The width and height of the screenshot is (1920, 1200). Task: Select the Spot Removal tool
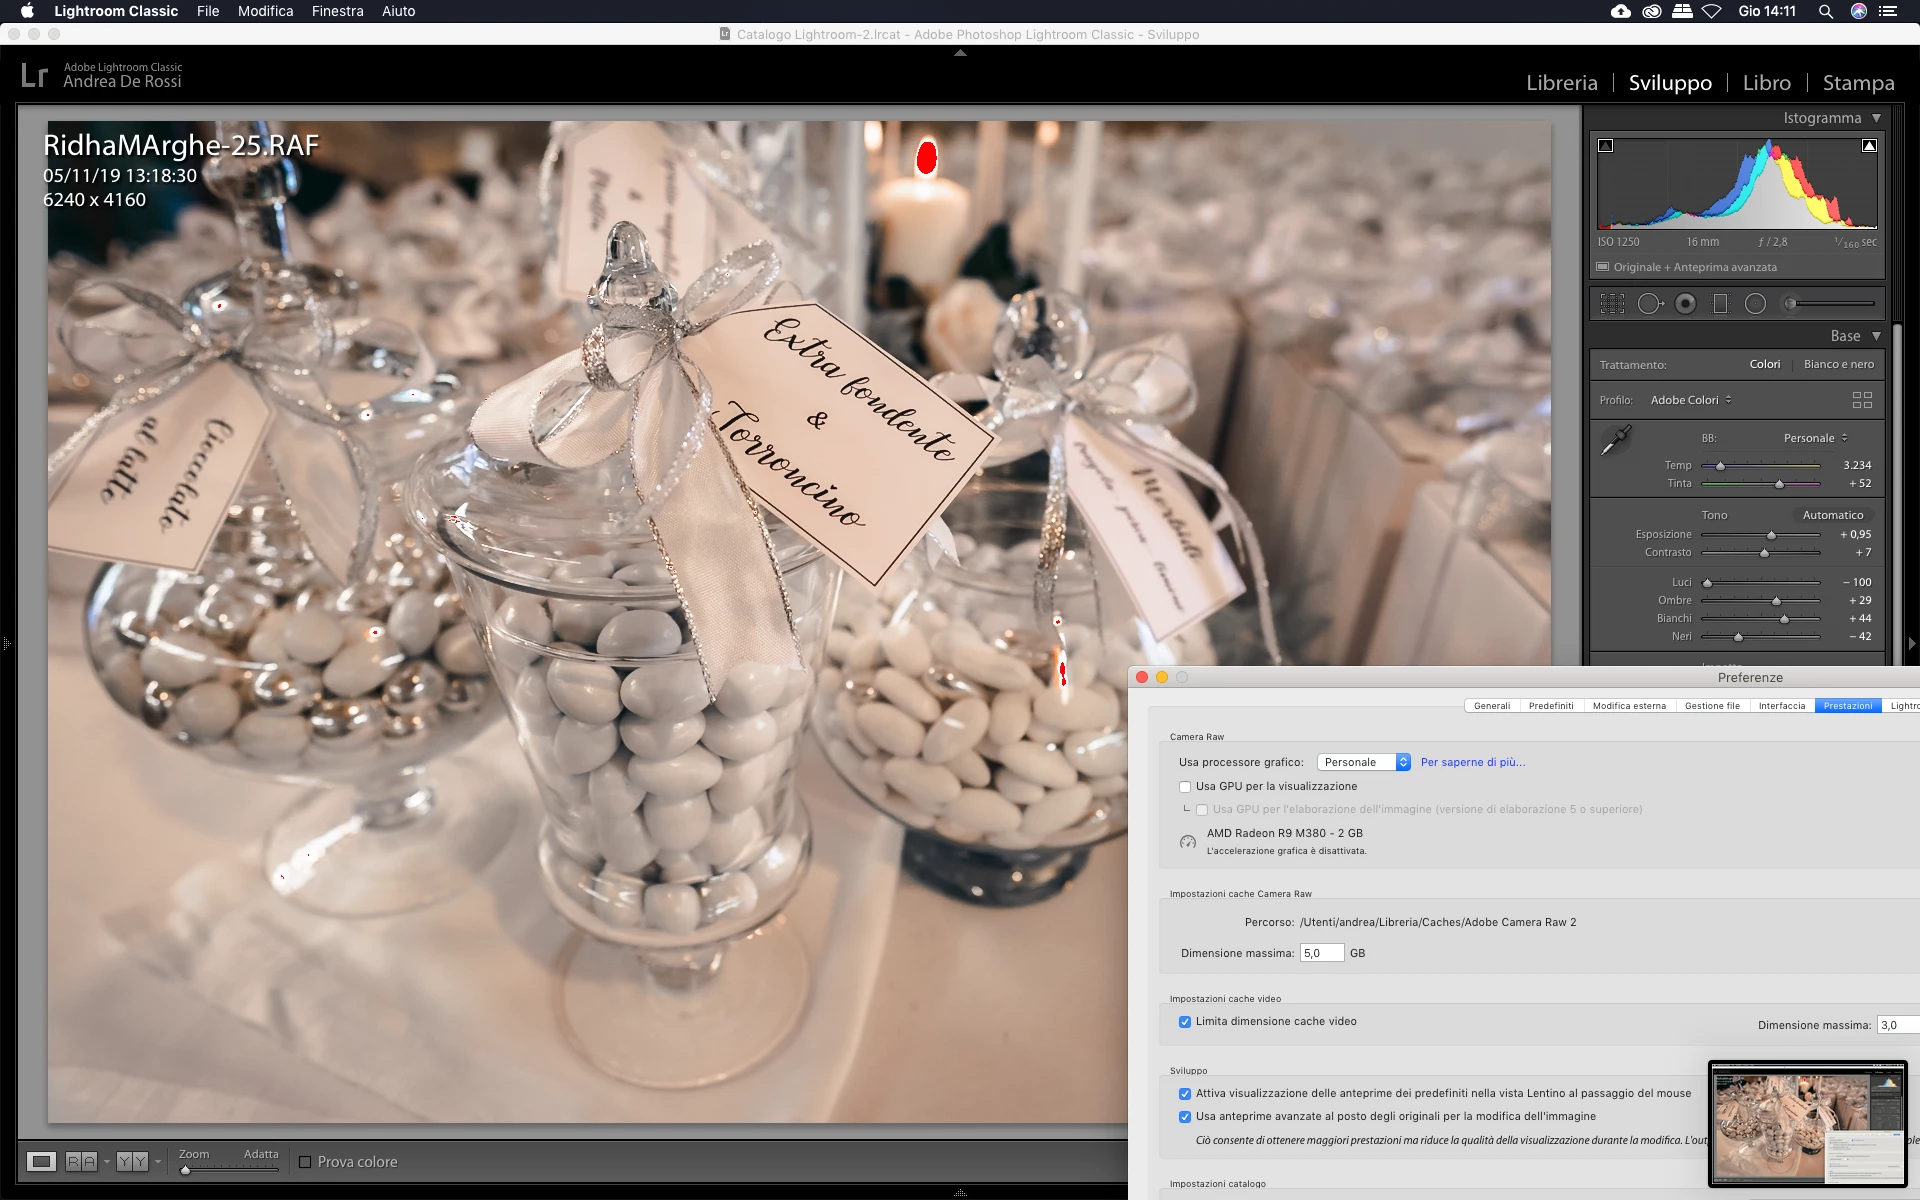pos(1650,304)
